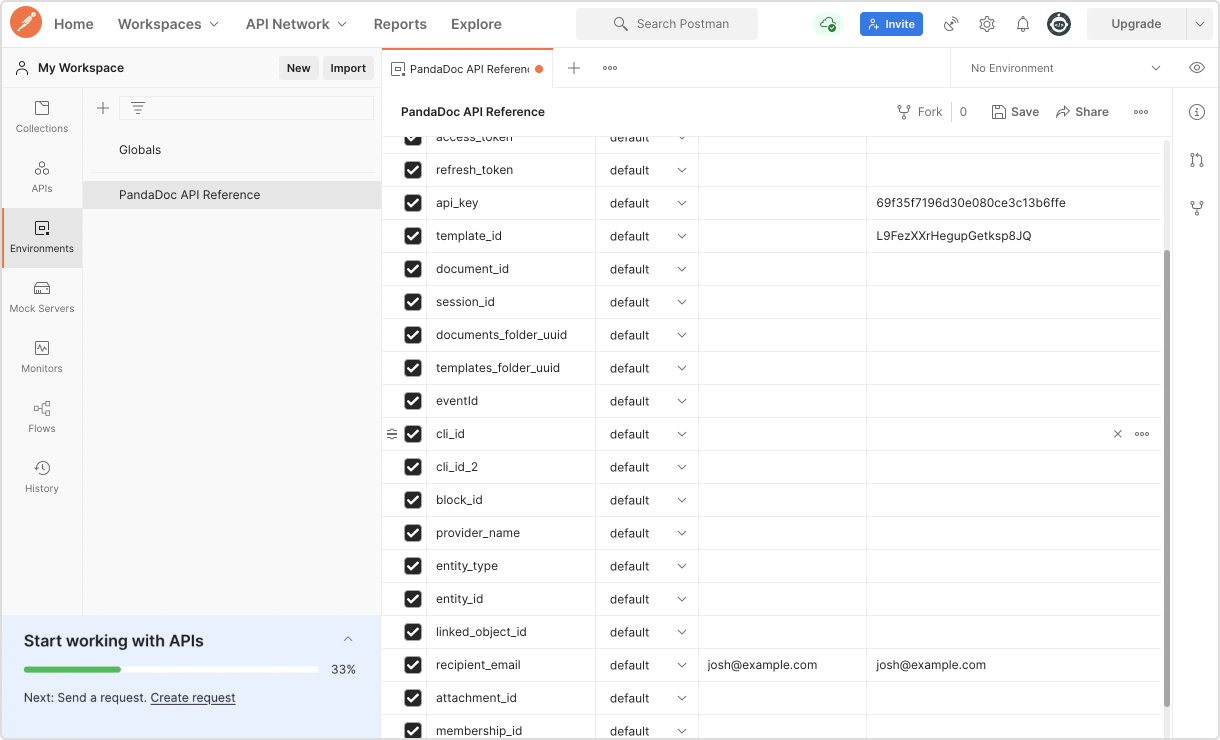Uncheck the template_id variable checkbox
Screen dimensions: 1220x740
(413, 236)
